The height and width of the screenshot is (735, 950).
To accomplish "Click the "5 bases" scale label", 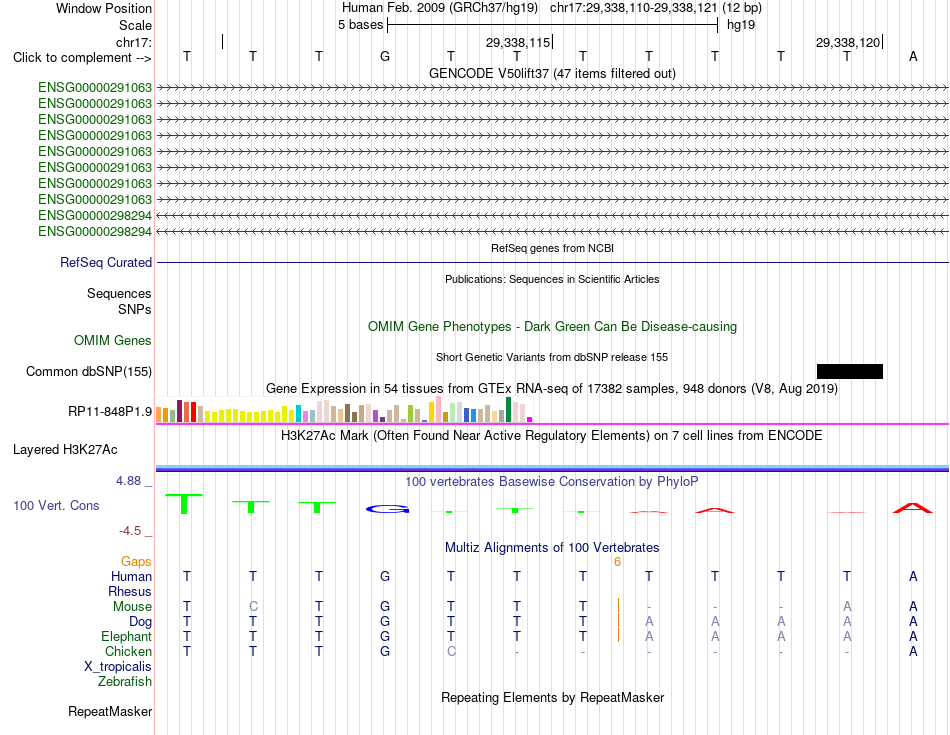I will click(x=360, y=25).
